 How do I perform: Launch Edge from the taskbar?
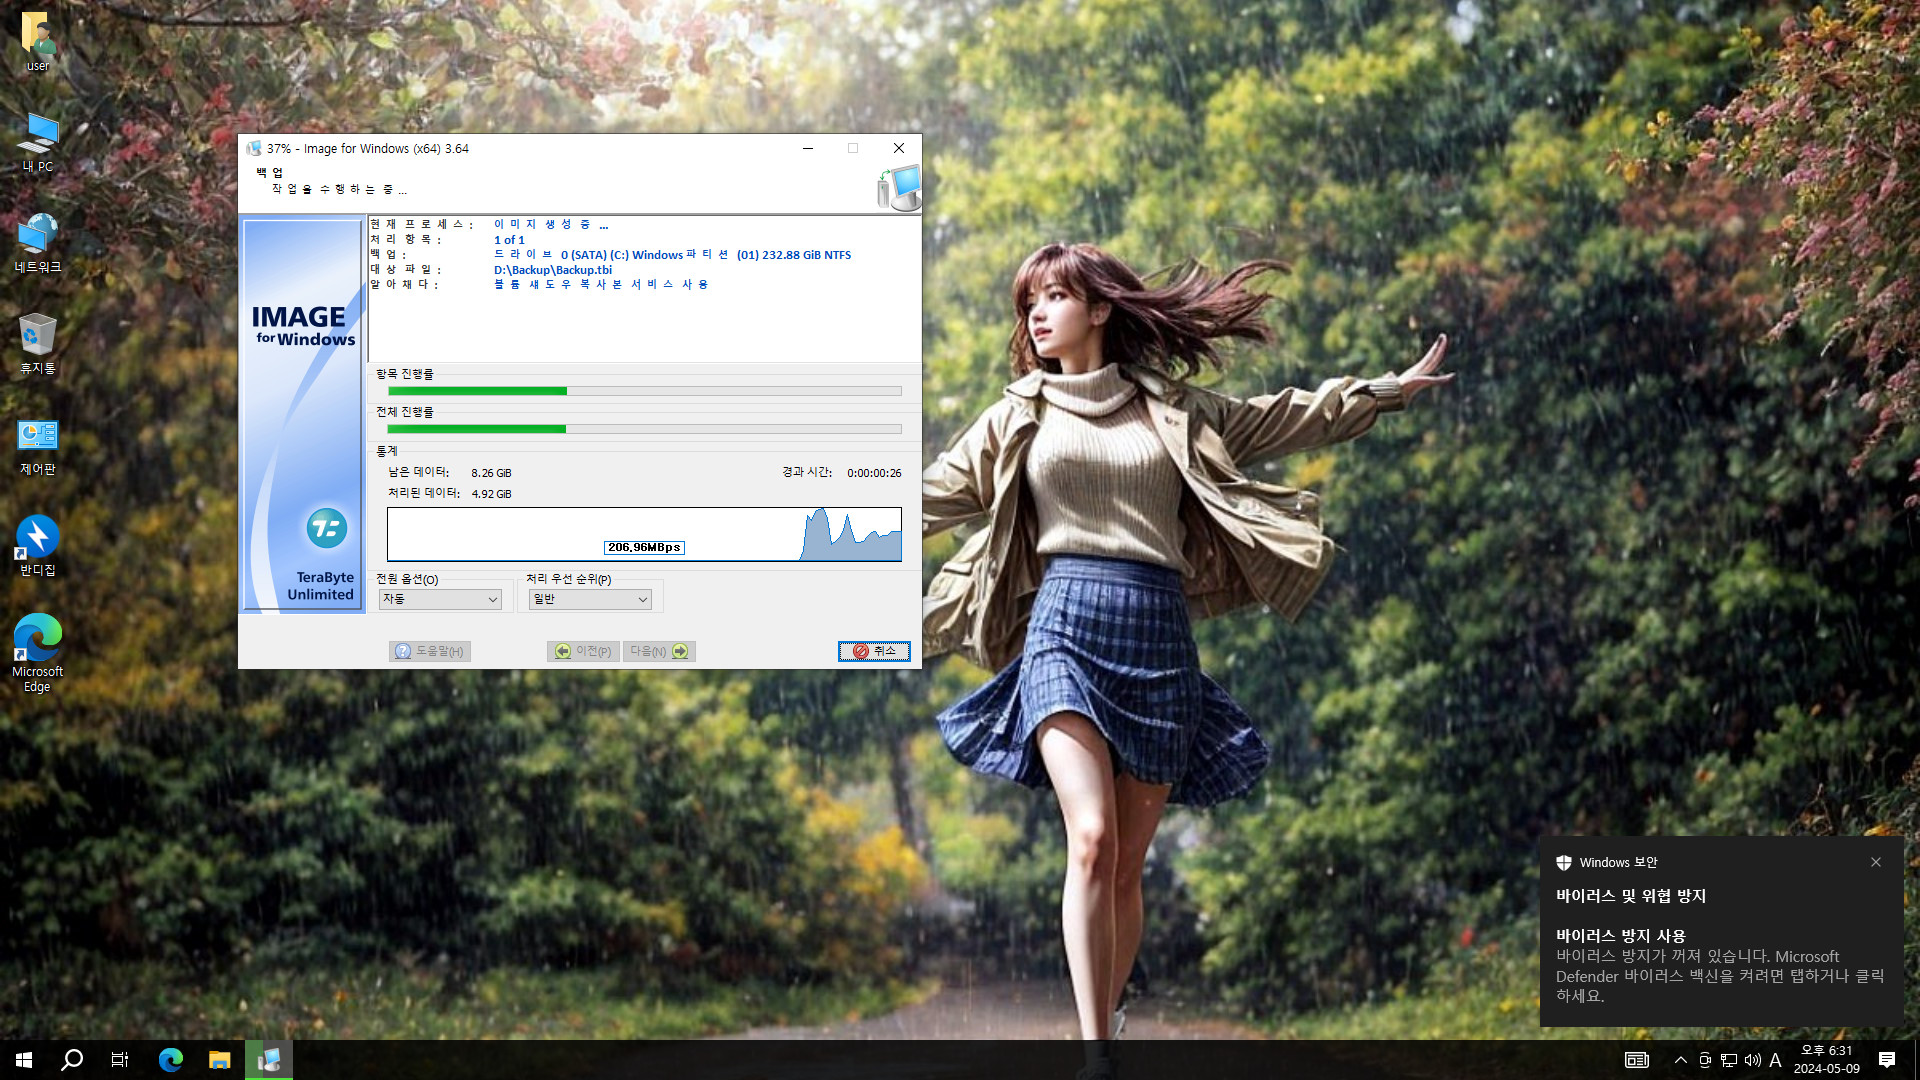171,1060
